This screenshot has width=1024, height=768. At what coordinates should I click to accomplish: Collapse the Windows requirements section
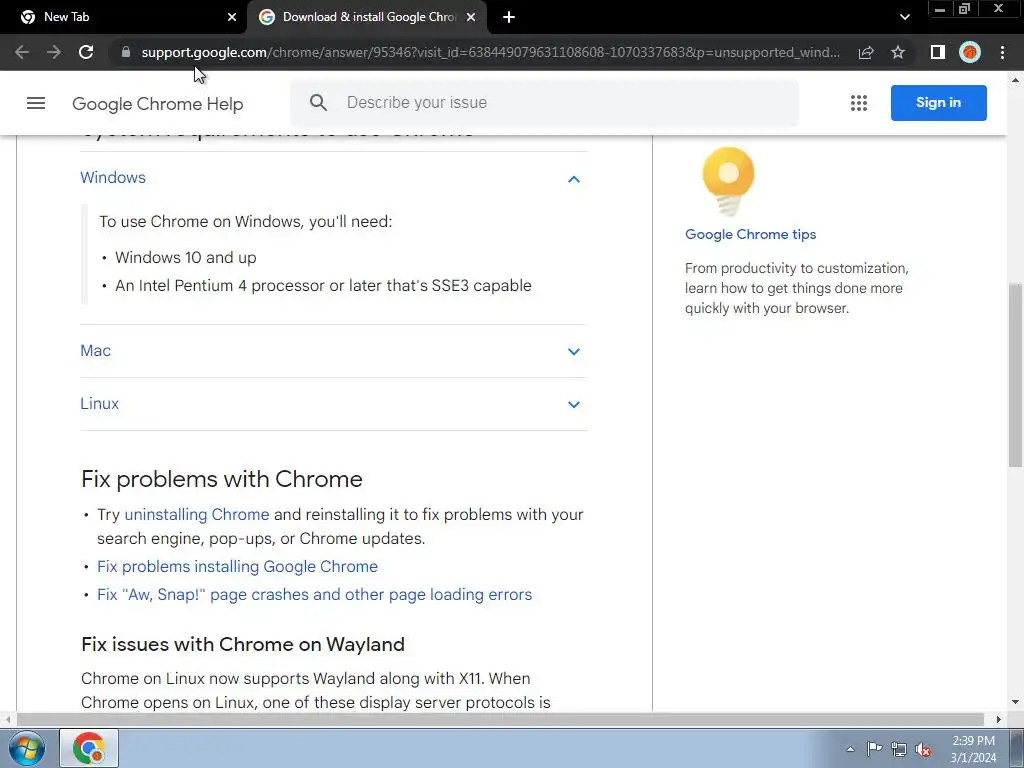pyautogui.click(x=573, y=179)
